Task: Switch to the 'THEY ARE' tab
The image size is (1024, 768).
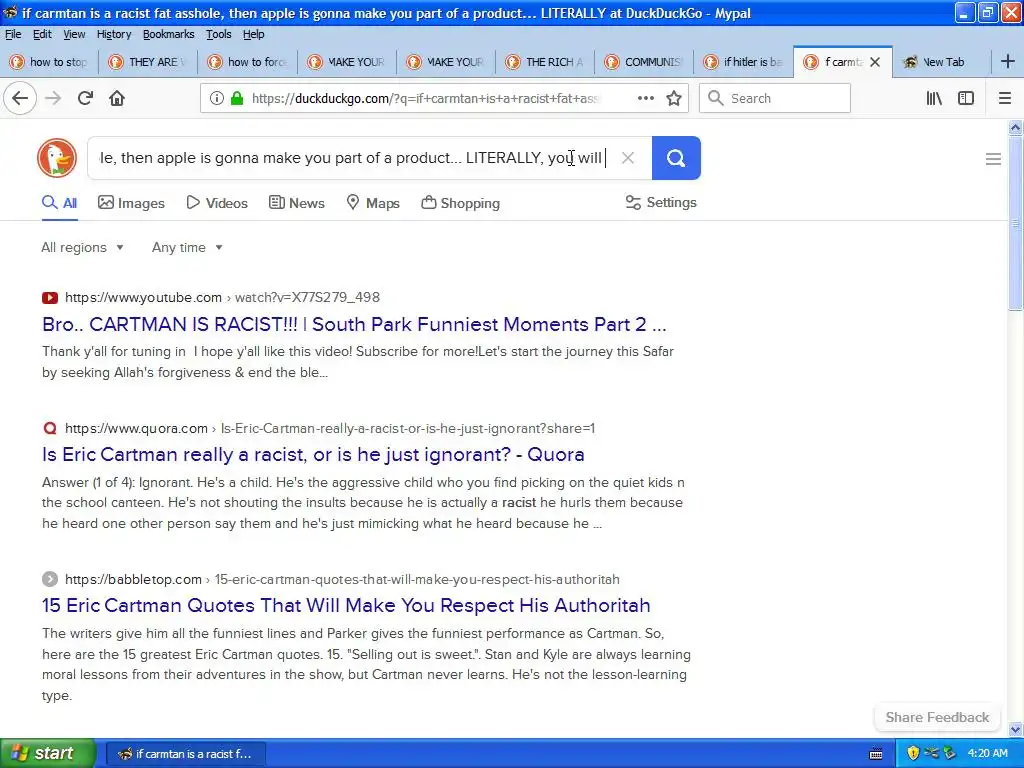Action: point(148,62)
